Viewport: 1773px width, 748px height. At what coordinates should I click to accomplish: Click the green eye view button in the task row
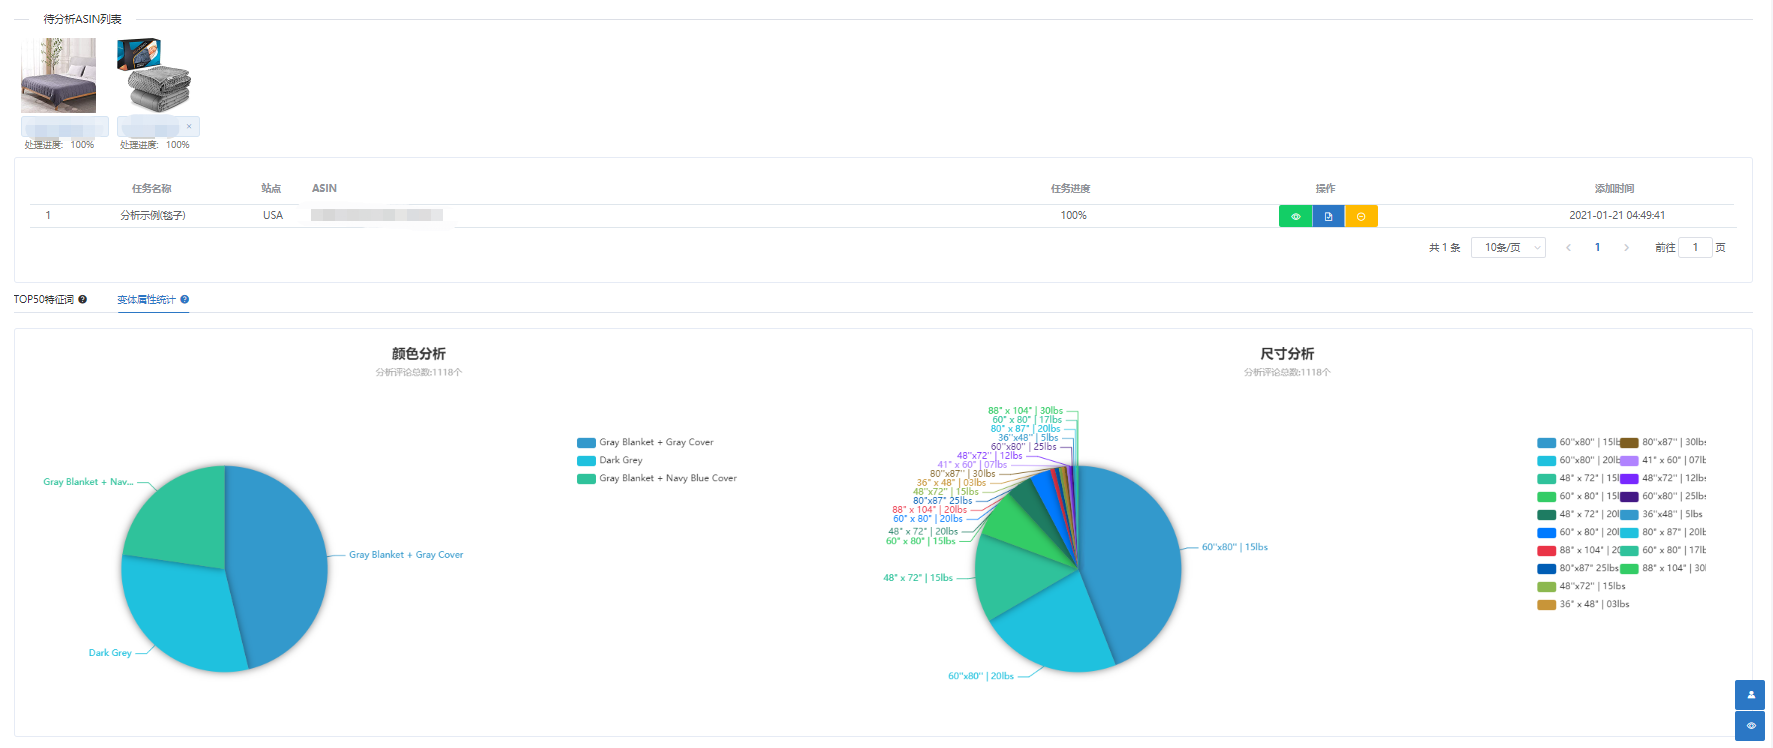coord(1295,216)
